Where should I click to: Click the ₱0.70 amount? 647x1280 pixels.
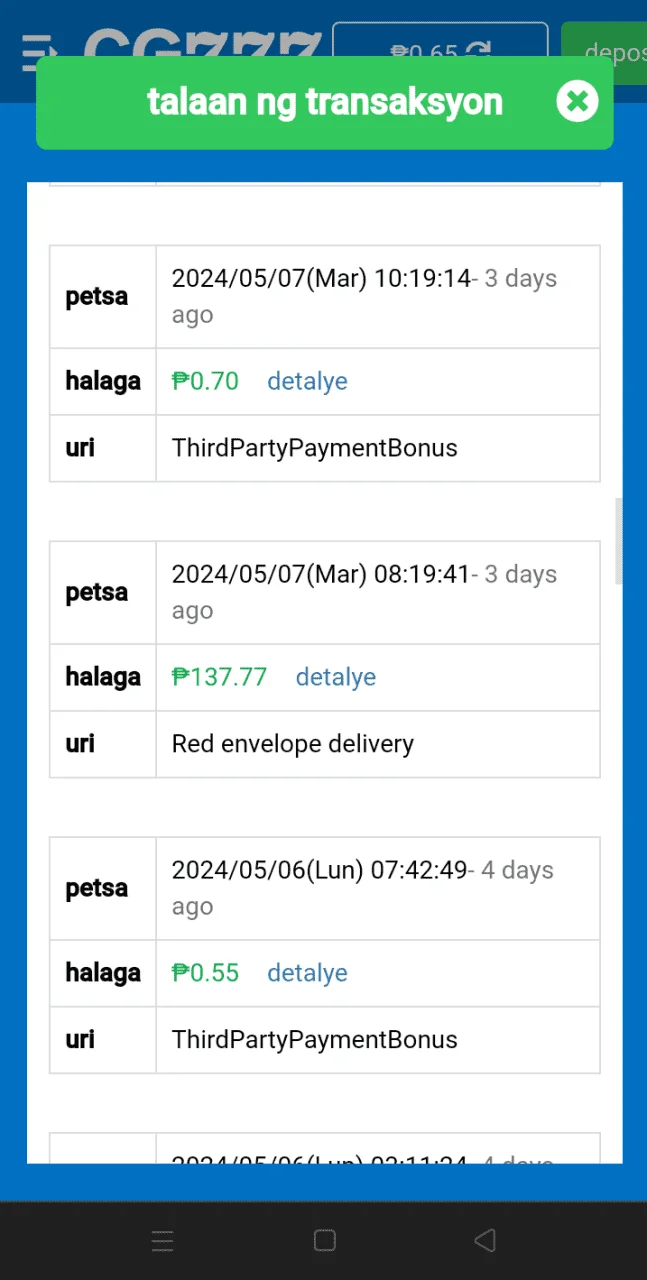205,381
